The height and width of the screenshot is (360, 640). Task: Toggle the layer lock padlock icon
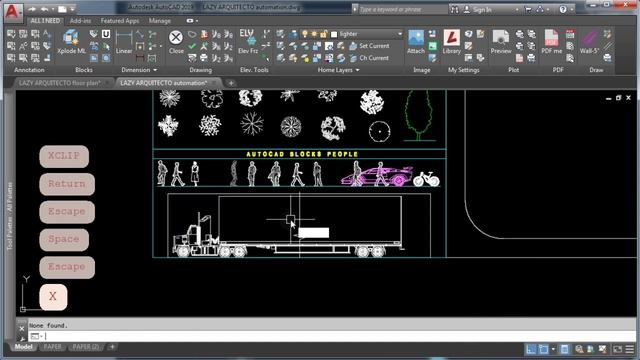click(x=324, y=34)
